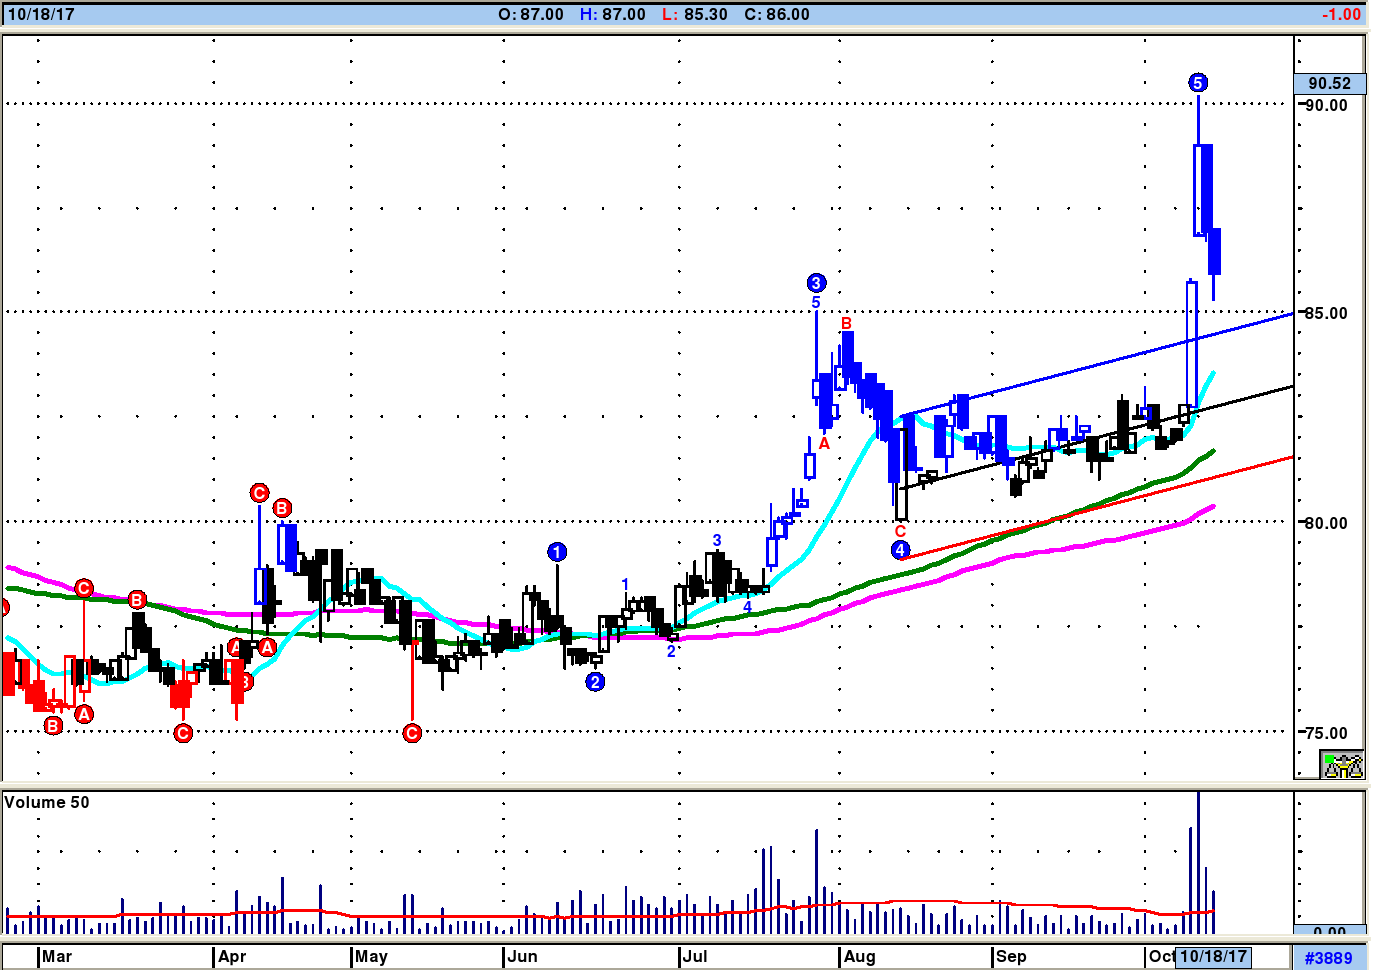Viewport: 1400px width, 970px height.
Task: Select blue circled wave 4 marker
Action: [900, 550]
